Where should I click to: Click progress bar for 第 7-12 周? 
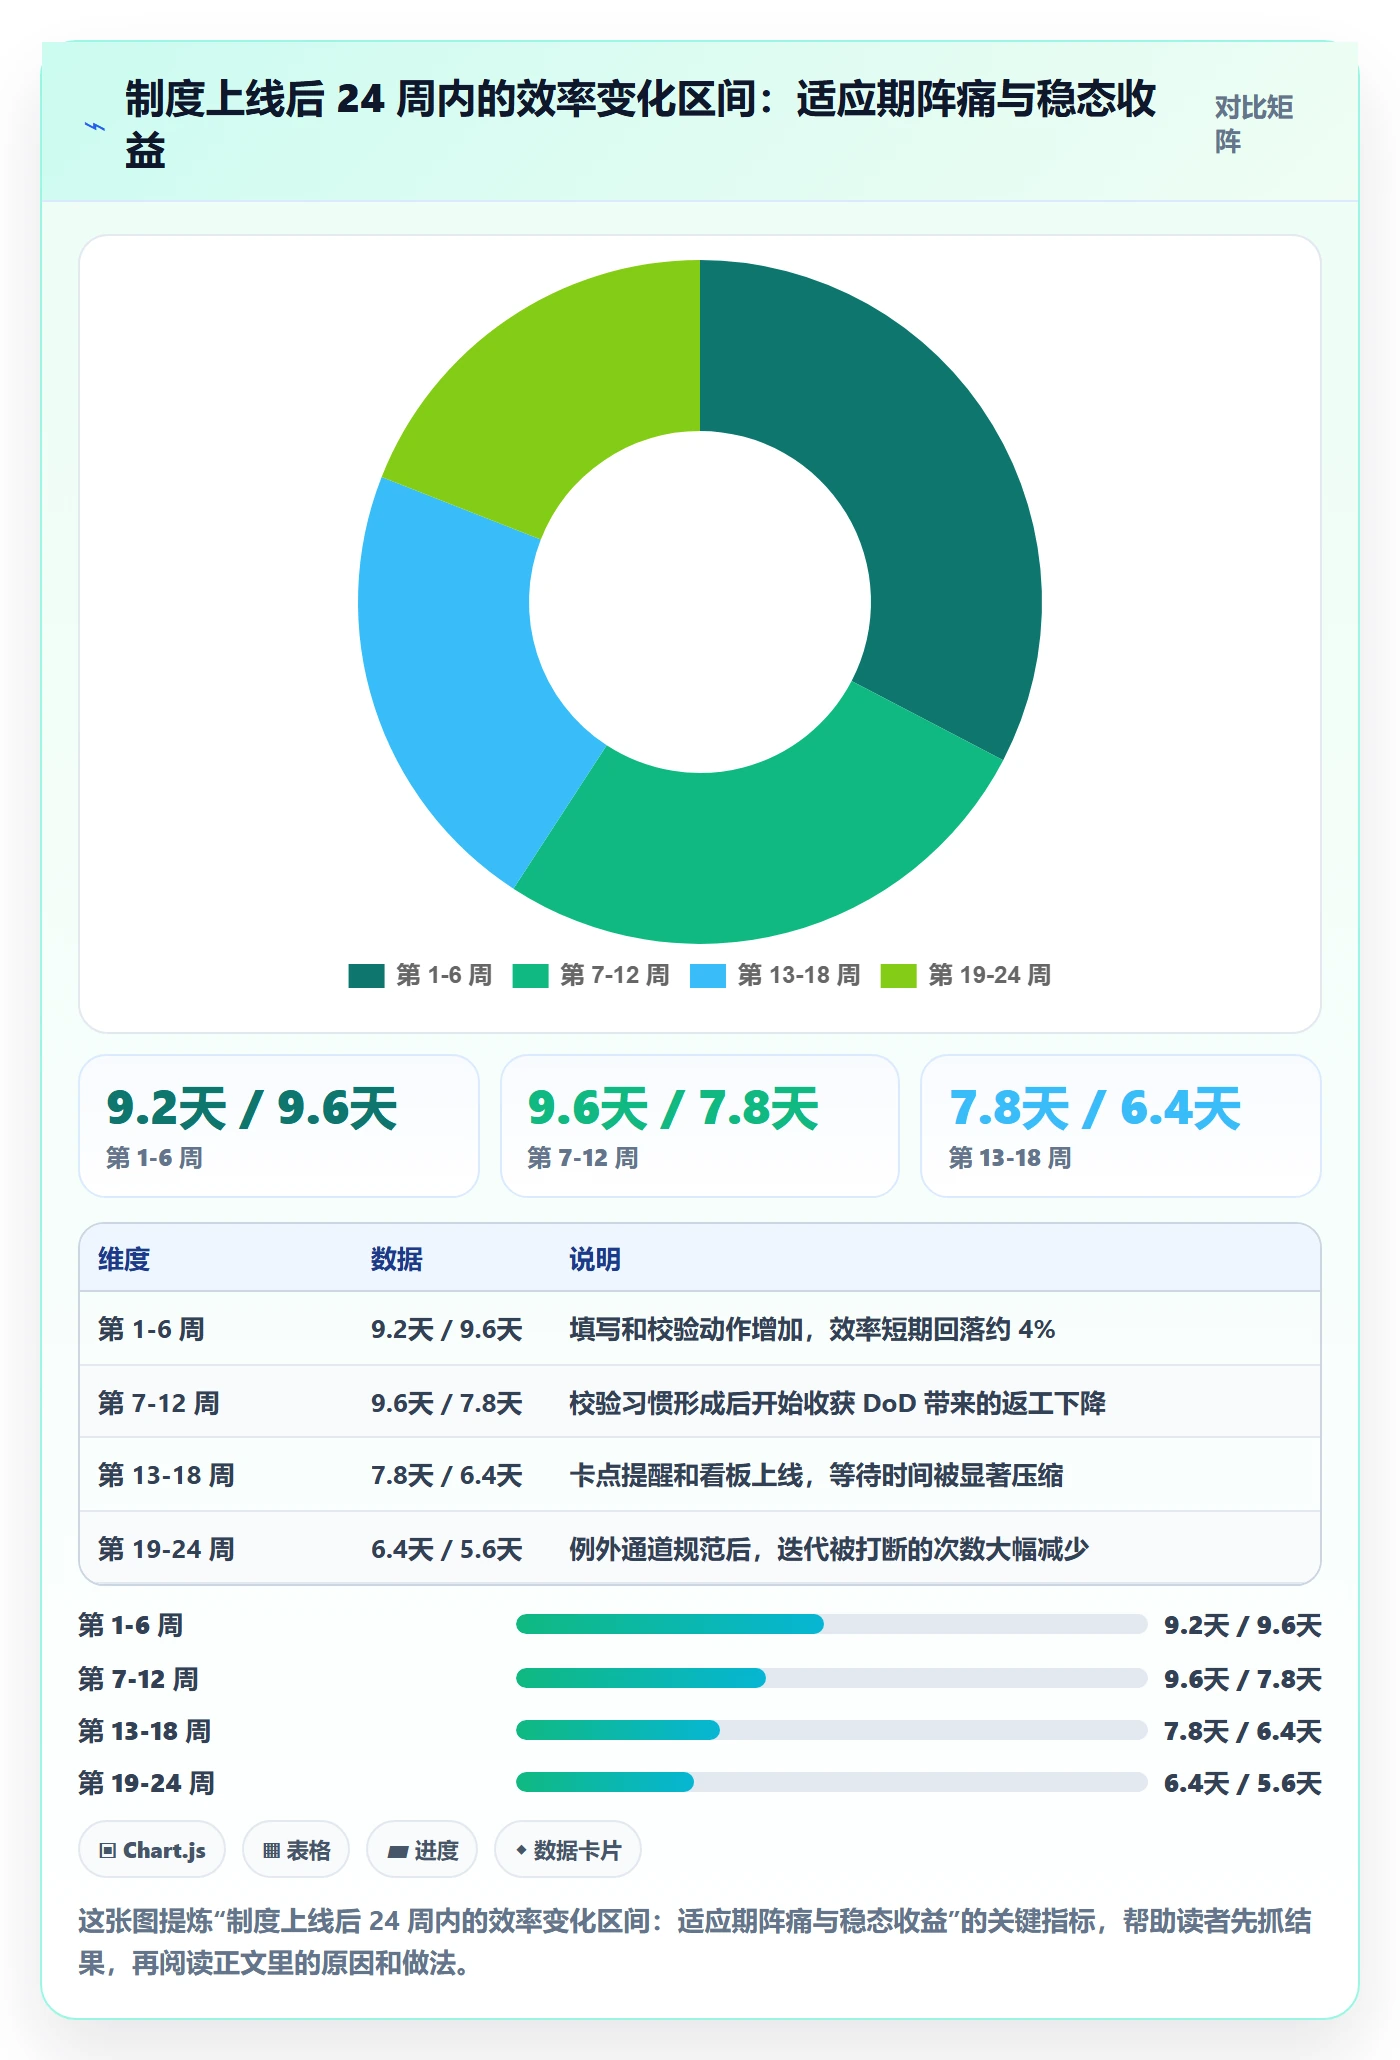831,1678
